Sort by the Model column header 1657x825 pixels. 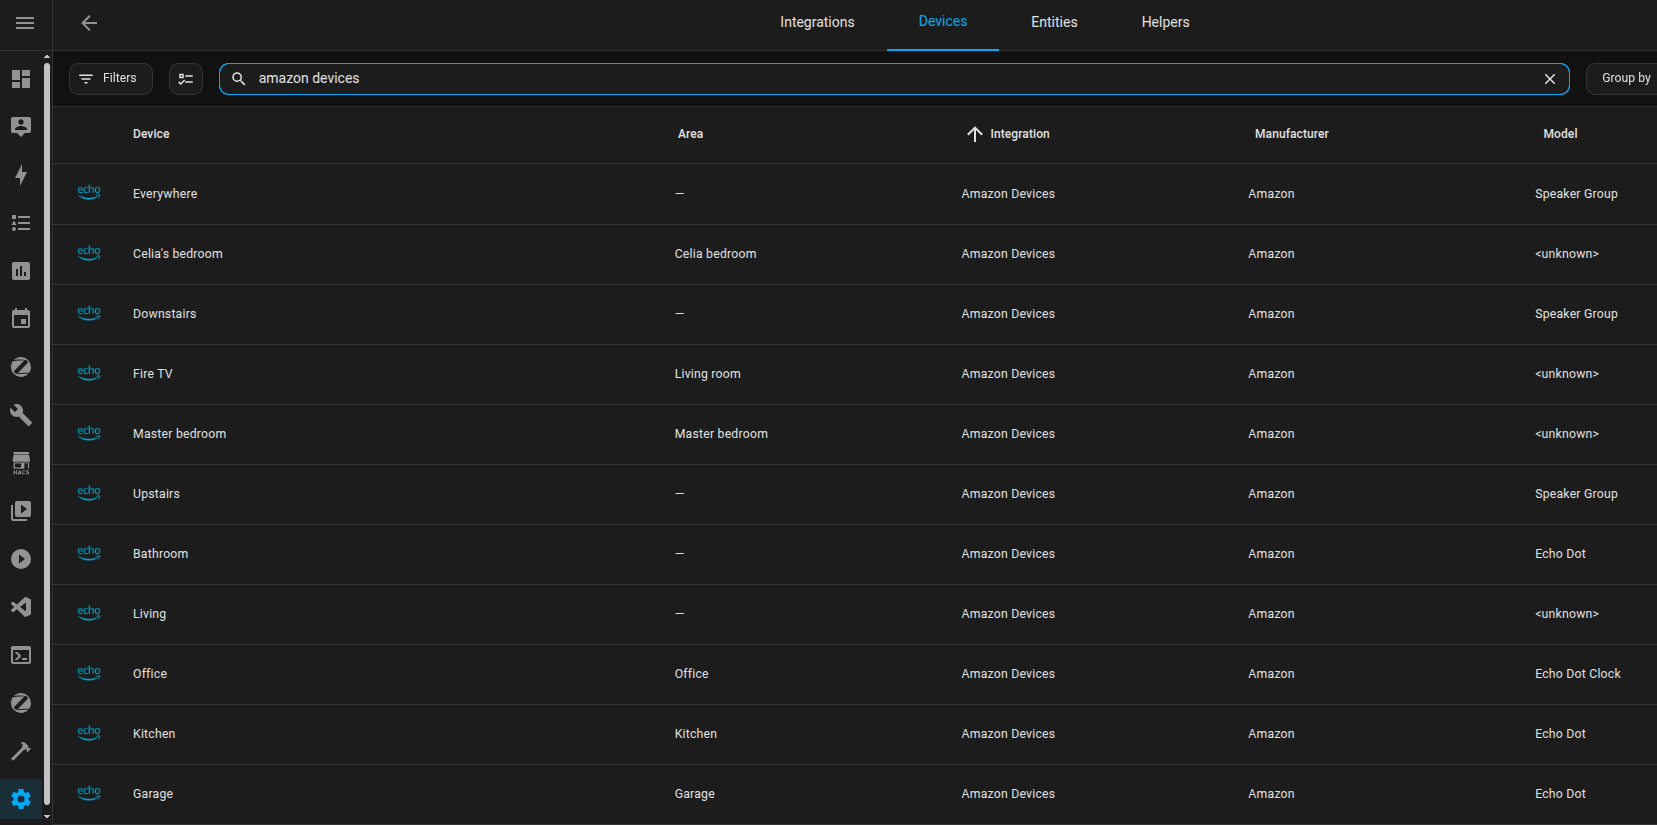tap(1560, 134)
